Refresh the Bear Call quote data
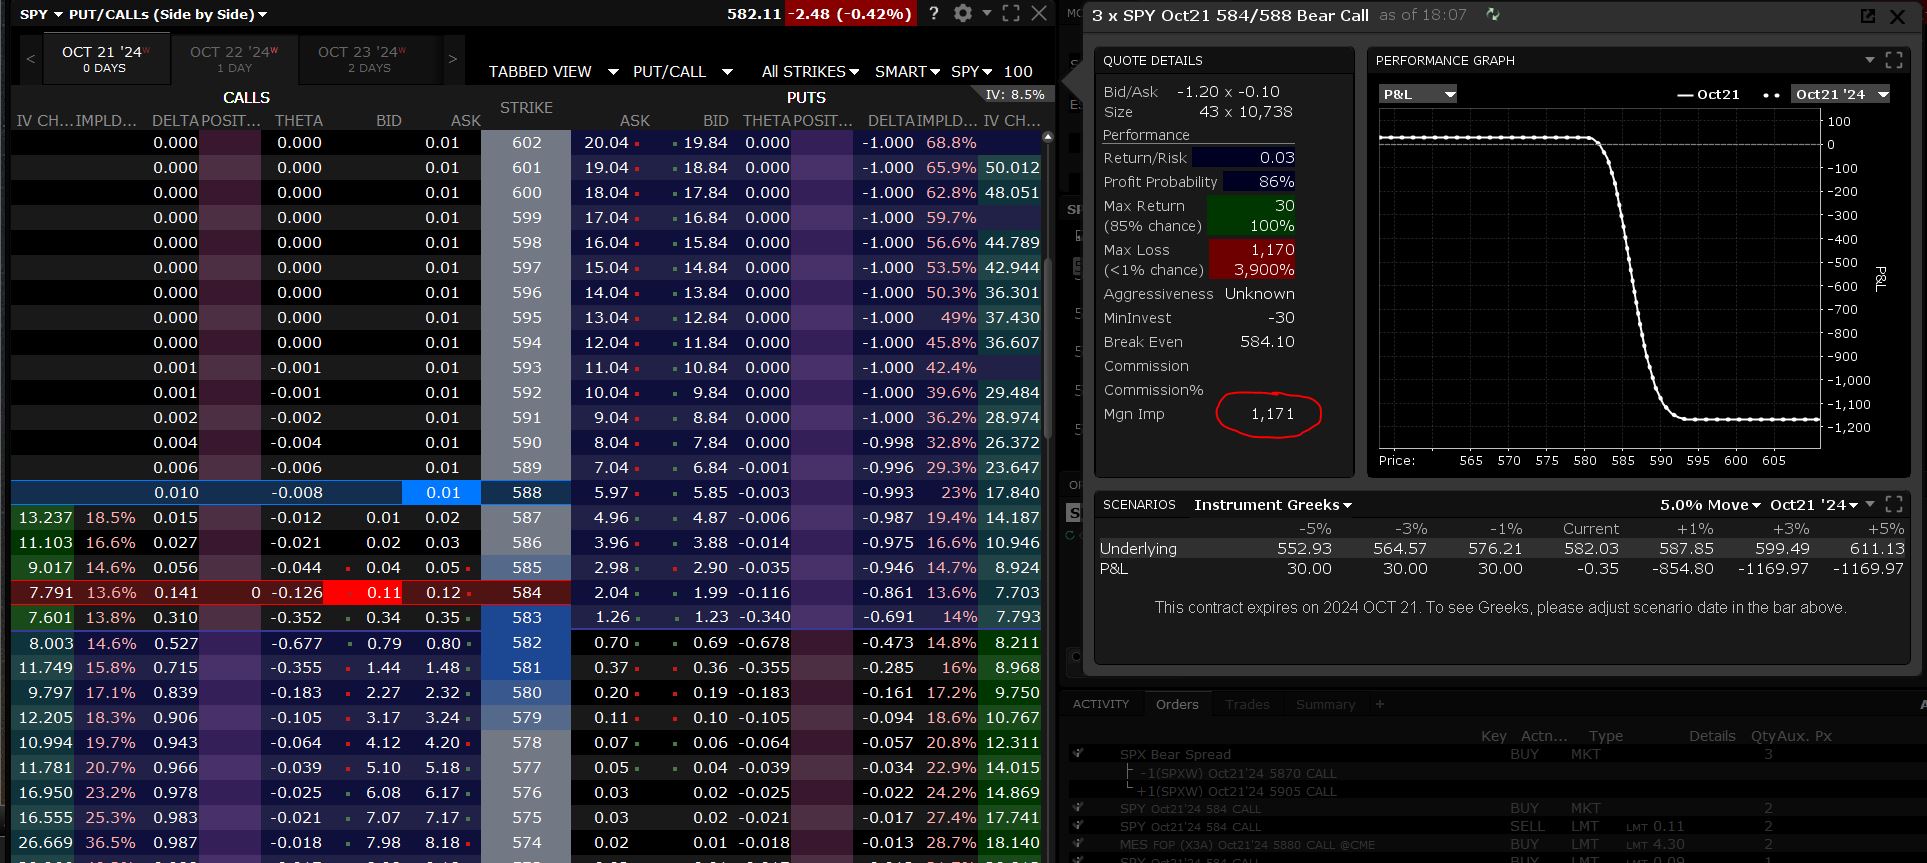 [1493, 15]
